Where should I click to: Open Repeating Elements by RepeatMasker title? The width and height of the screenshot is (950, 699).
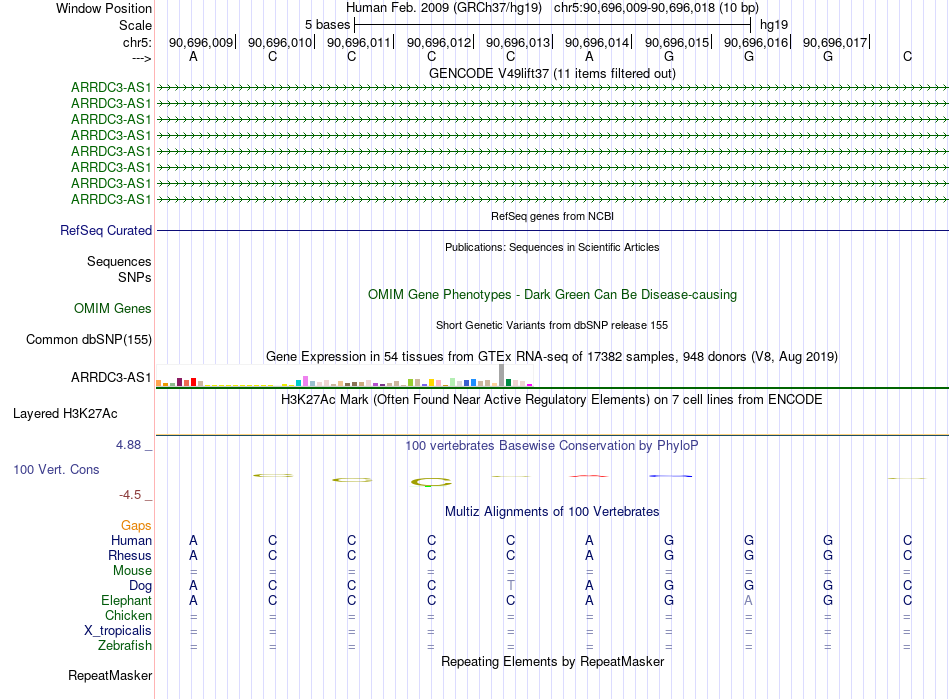pyautogui.click(x=552, y=662)
